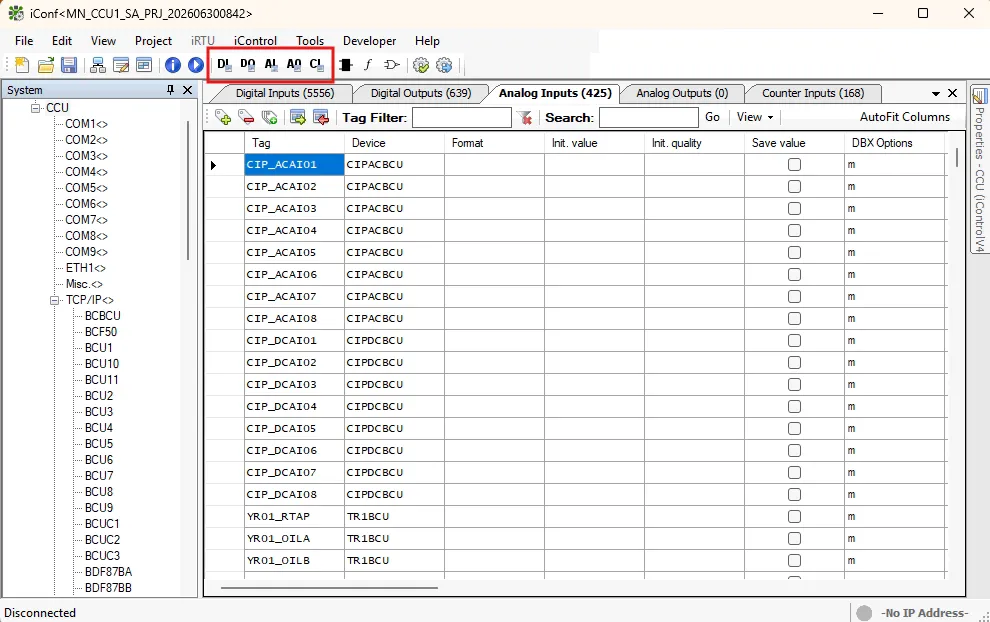Viewport: 990px width, 622px height.
Task: Open the CI counter inputs toolbar icon
Action: point(316,64)
